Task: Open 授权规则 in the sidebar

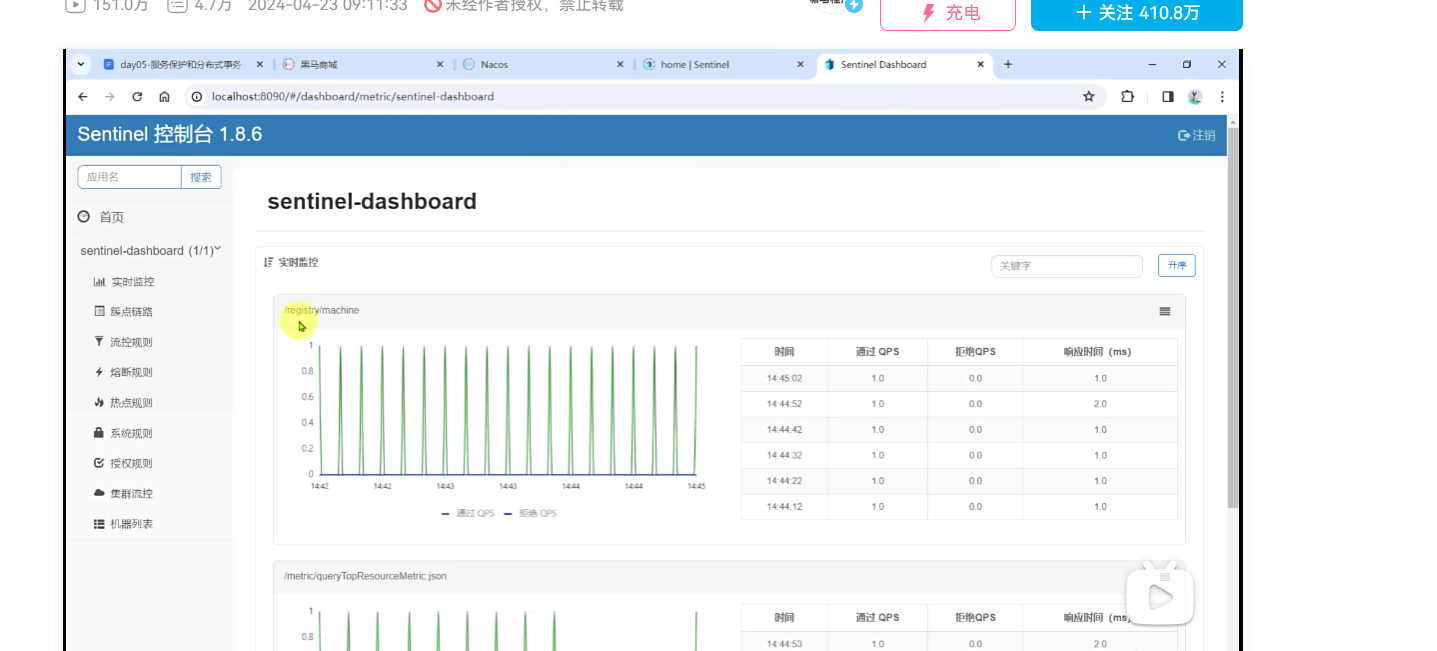Action: pos(123,463)
